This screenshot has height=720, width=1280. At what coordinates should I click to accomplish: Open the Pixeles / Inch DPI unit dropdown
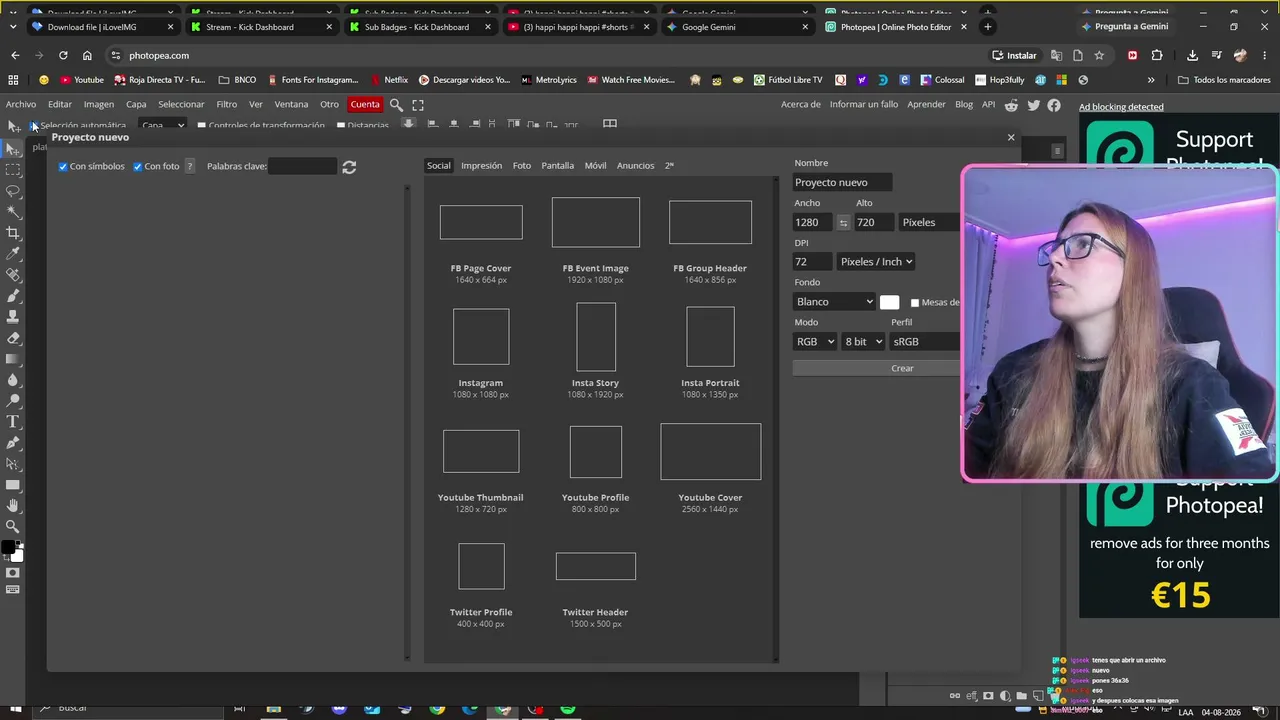coord(876,262)
